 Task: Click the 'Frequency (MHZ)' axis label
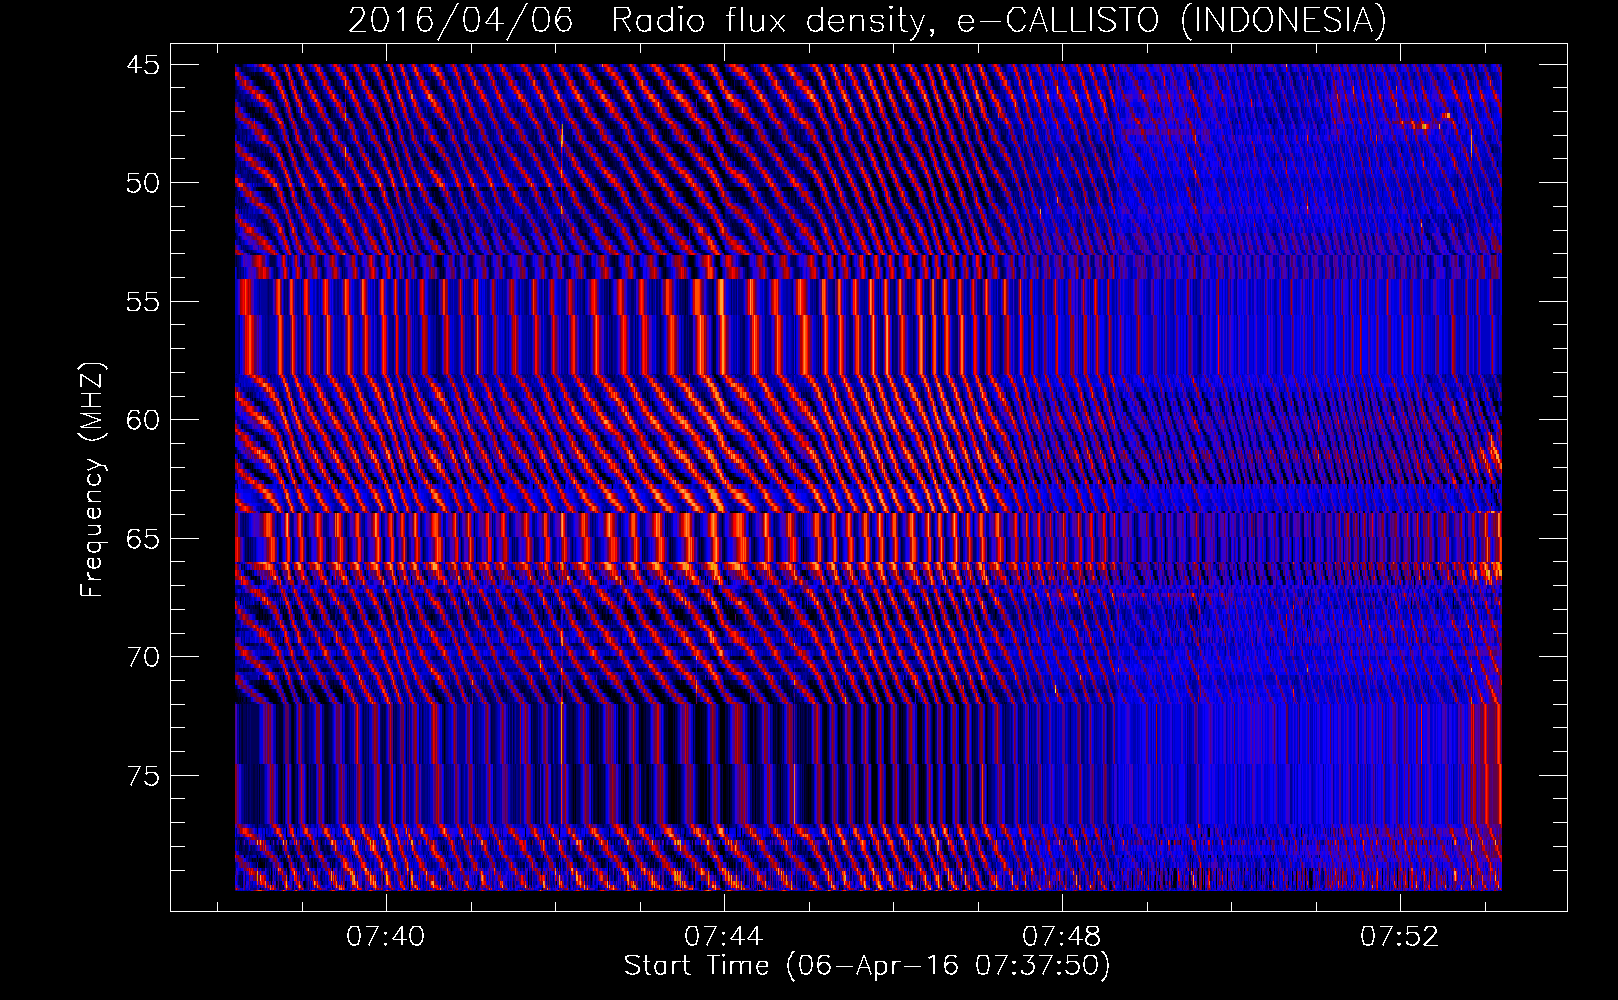point(93,480)
